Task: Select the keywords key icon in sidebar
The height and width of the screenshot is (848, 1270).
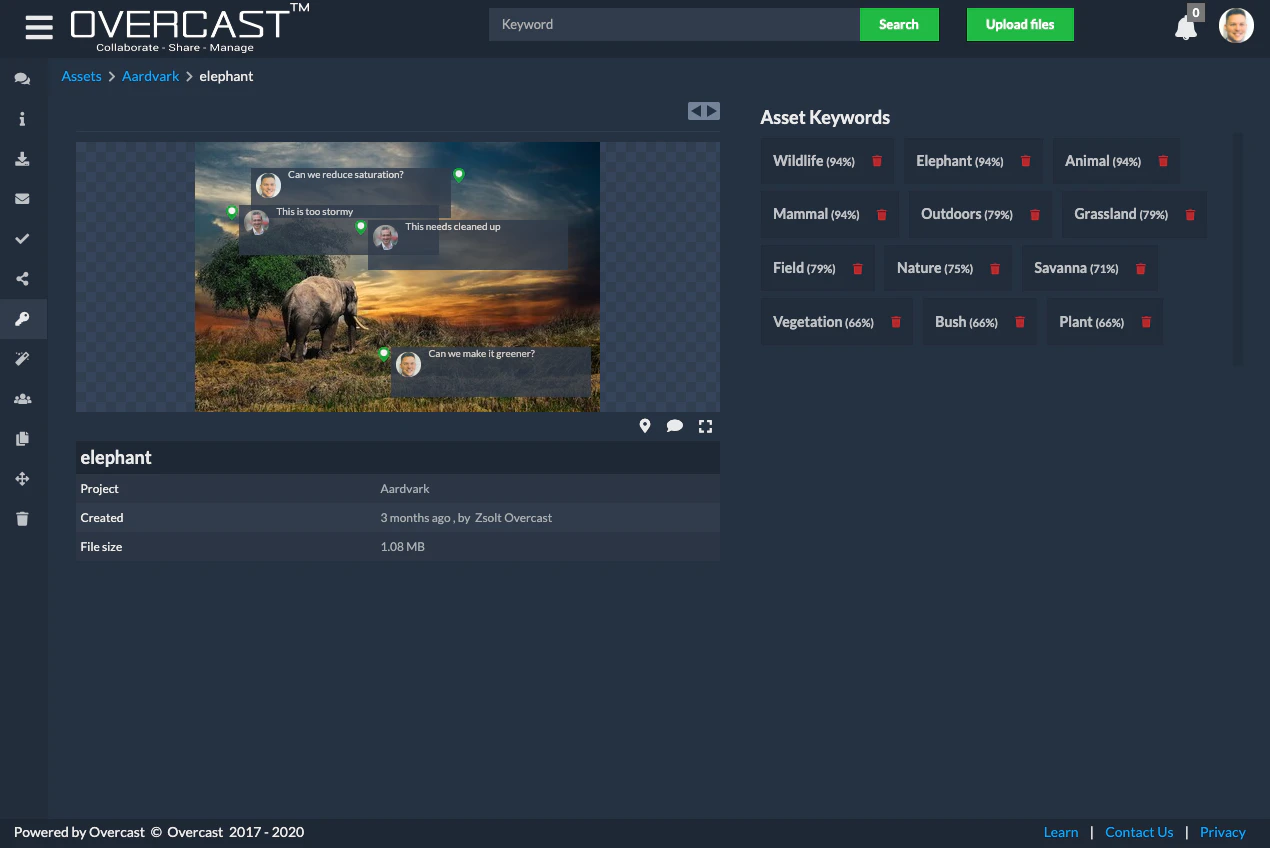Action: click(x=22, y=319)
